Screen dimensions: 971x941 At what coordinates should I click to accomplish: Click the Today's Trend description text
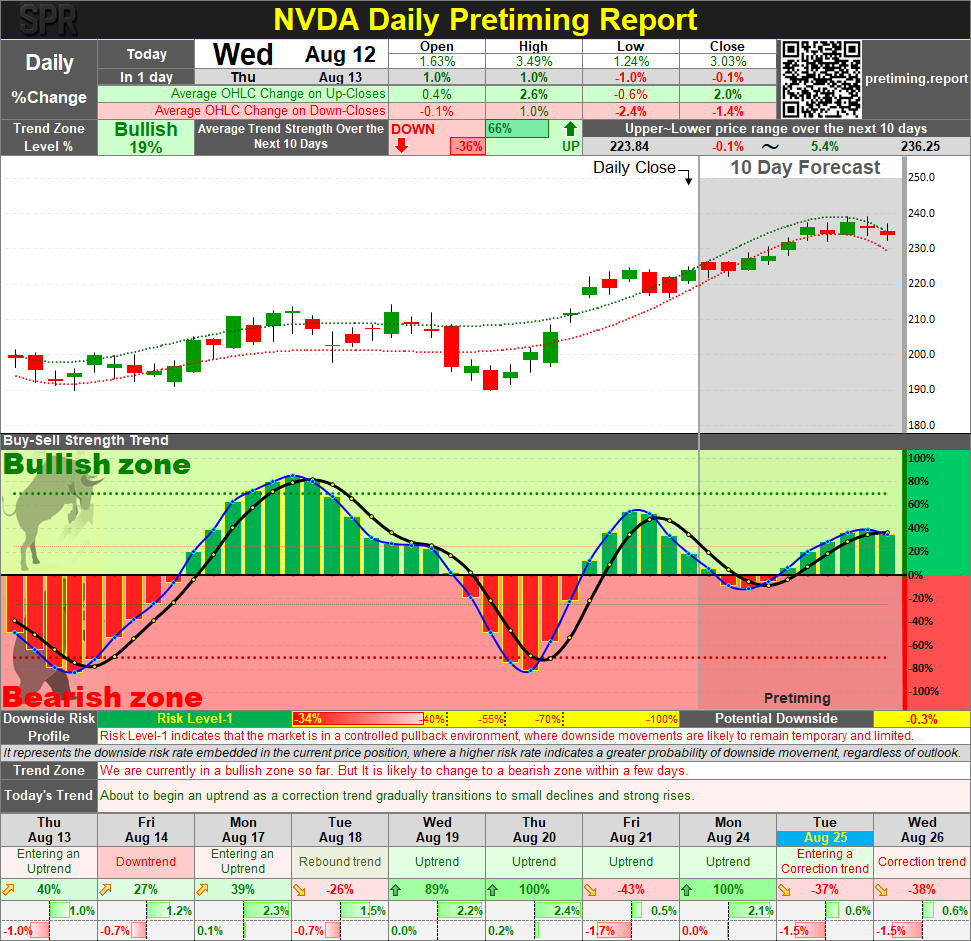pos(397,796)
